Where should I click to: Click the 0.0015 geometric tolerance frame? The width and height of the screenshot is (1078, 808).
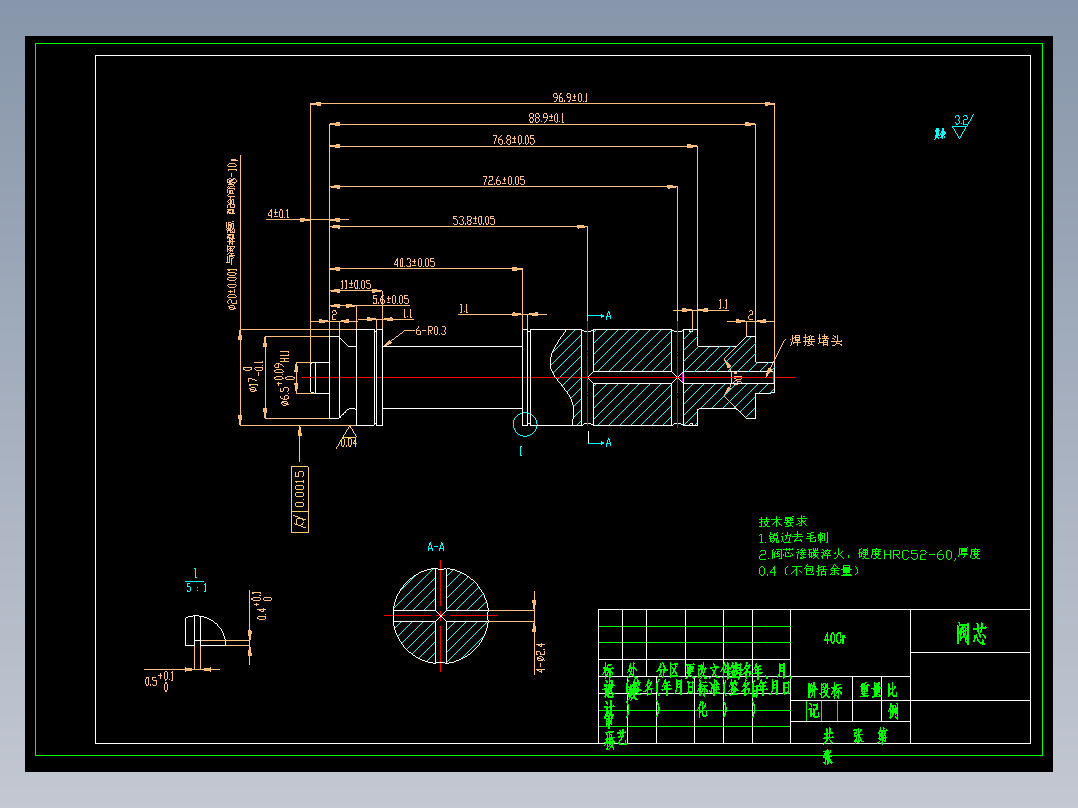coord(300,499)
